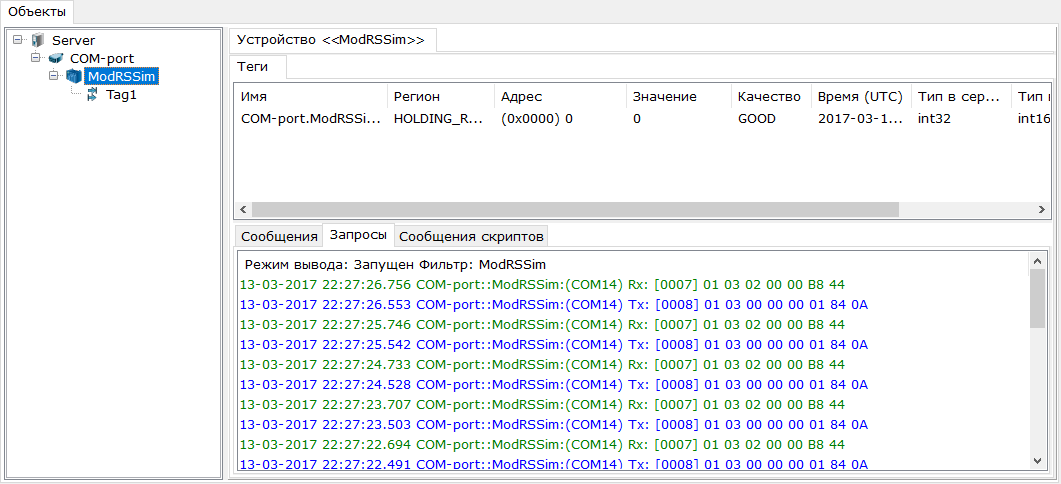Sort by the Значение column header
1061x484 pixels.
pos(679,97)
